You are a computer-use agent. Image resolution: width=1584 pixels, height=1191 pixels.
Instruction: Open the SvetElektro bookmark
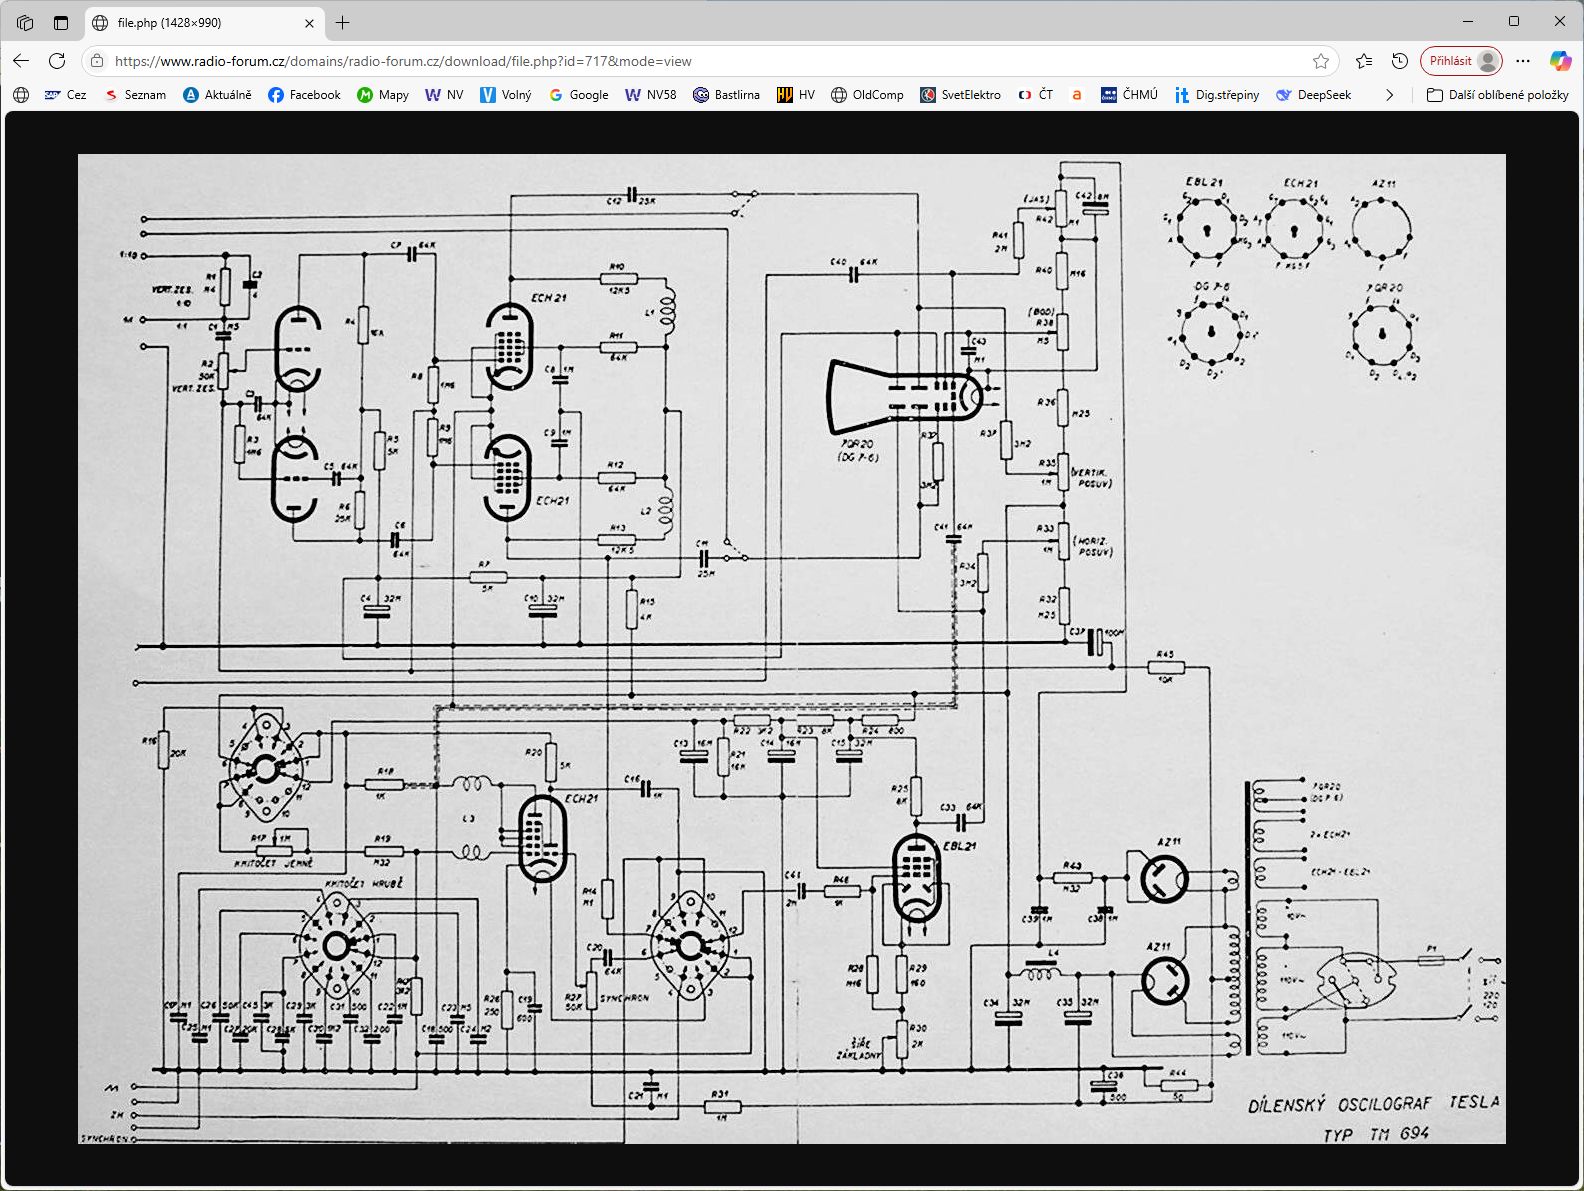[960, 95]
